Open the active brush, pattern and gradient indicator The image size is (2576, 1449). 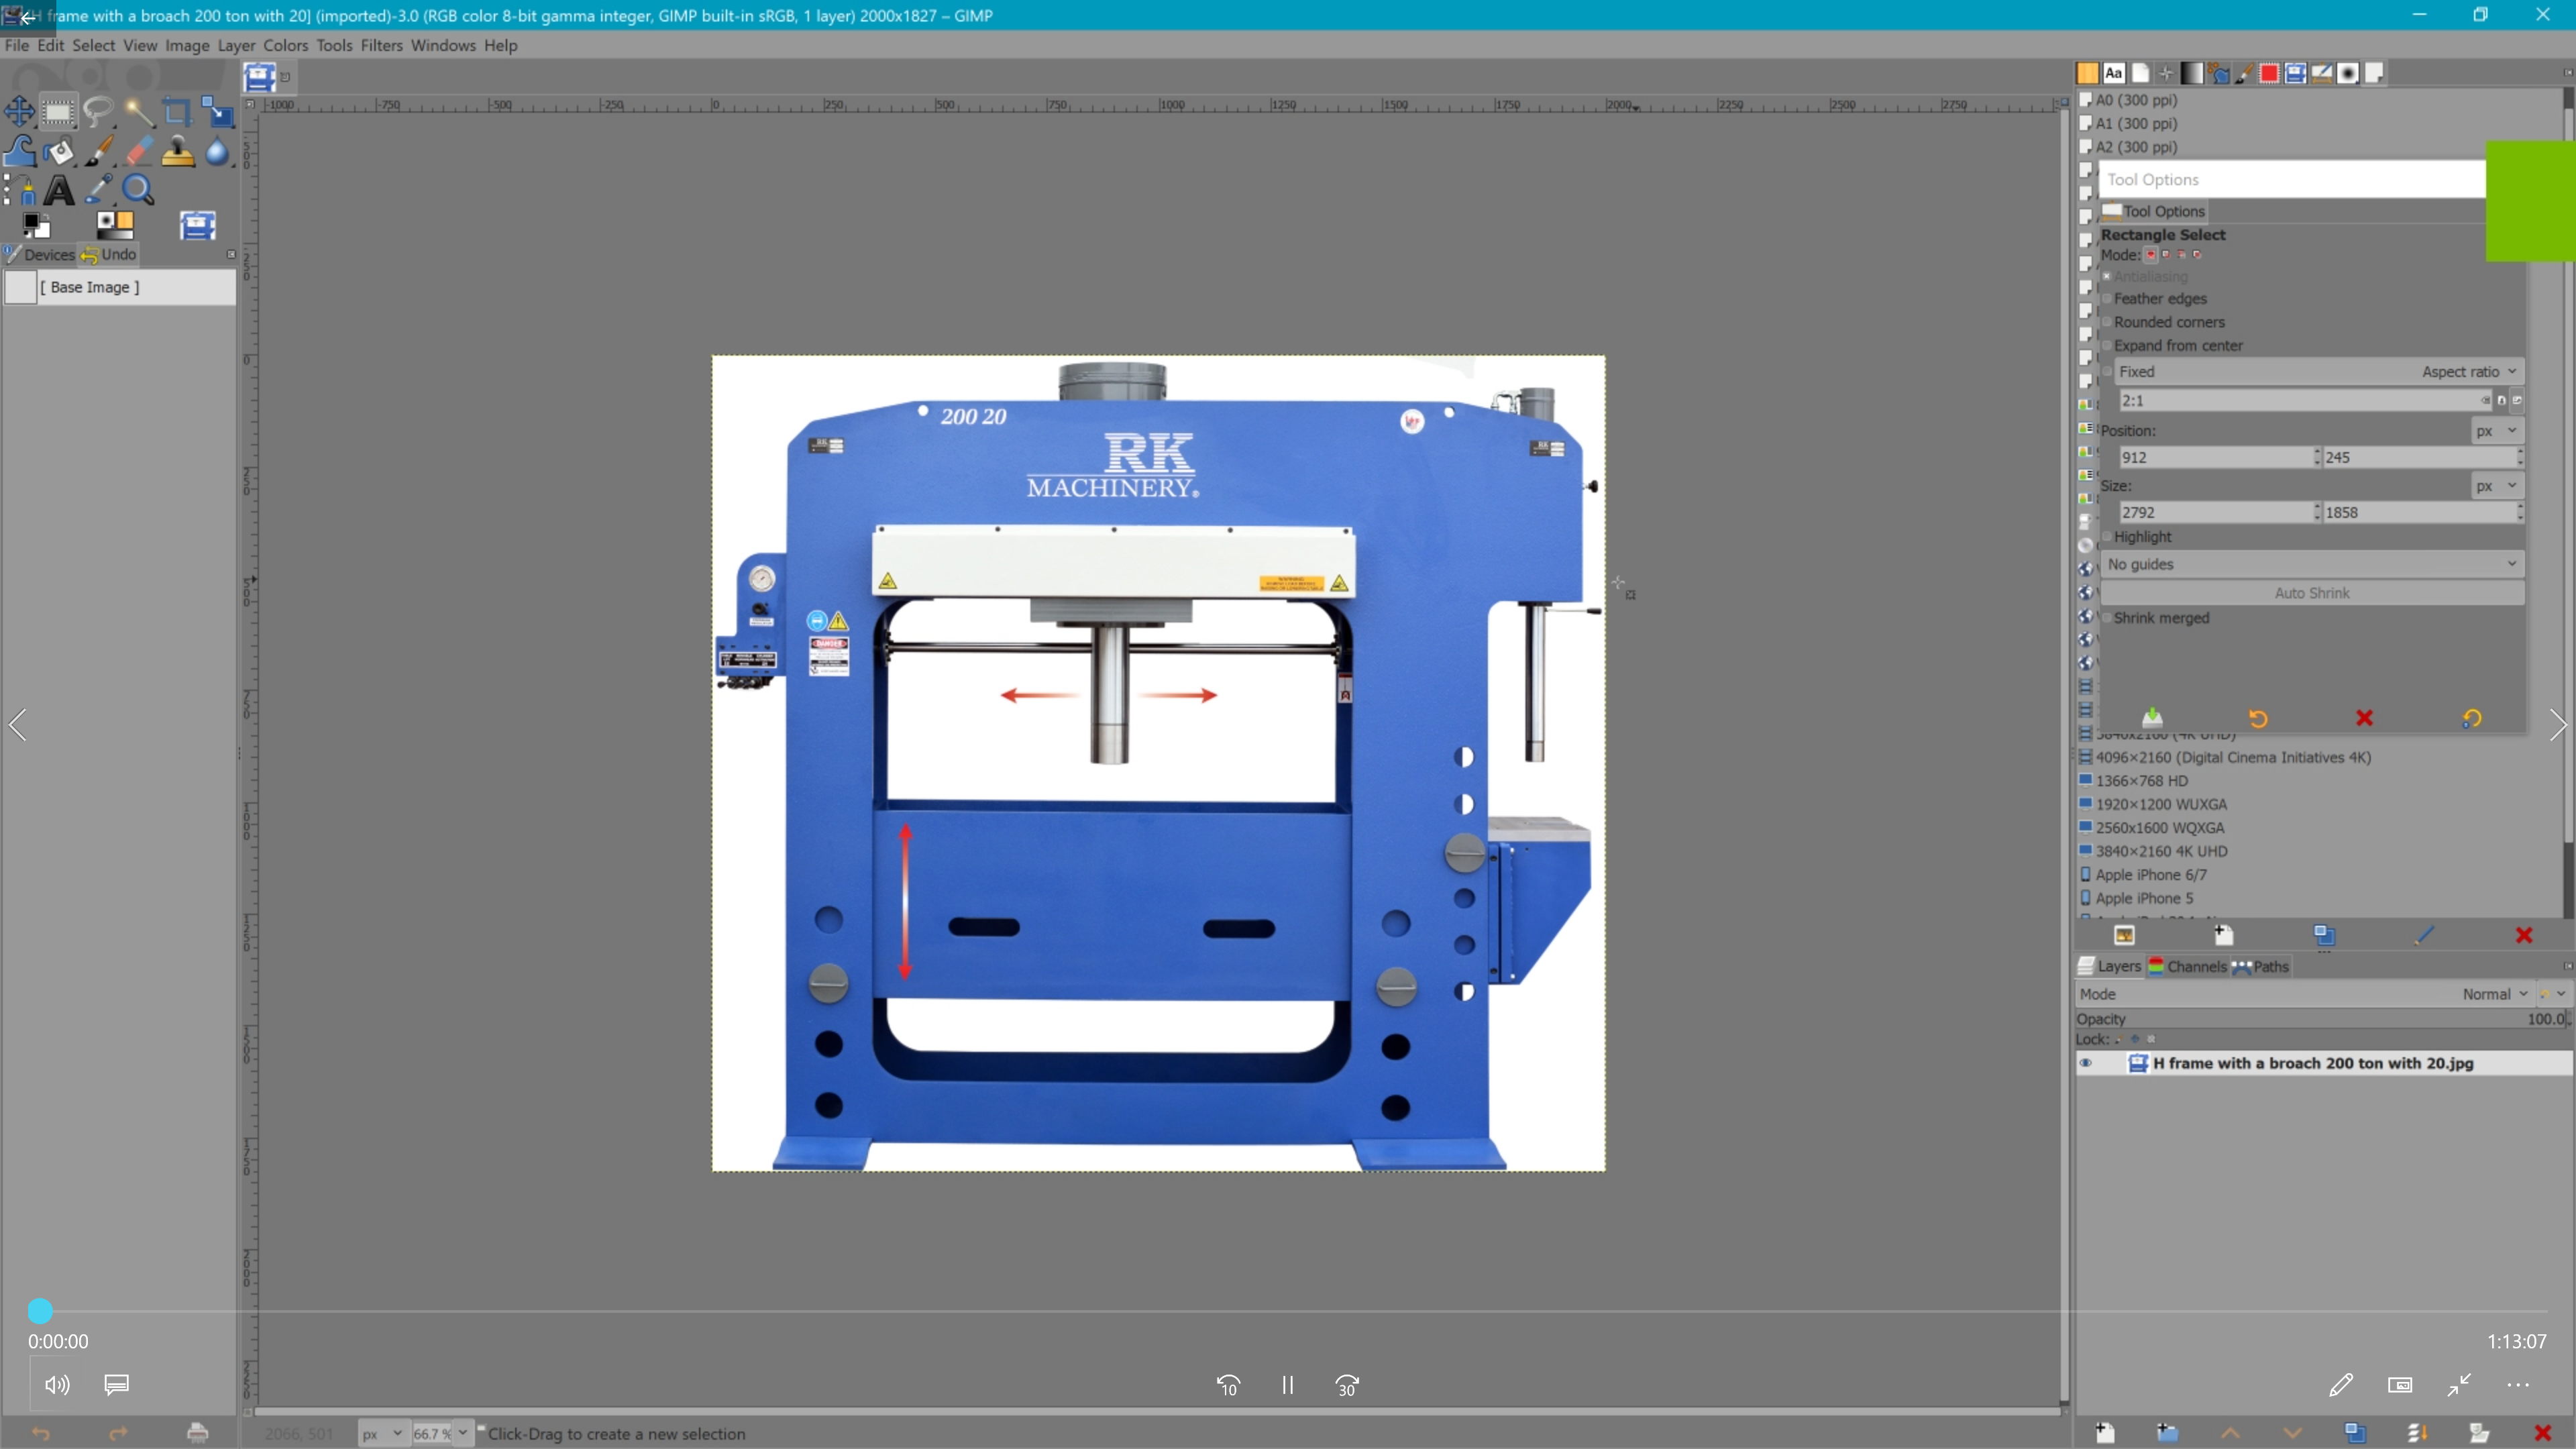115,224
